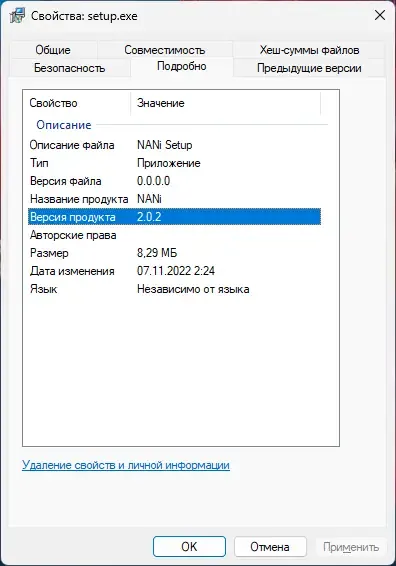Viewport: 396px width, 566px height.
Task: Click the Свойство column header
Action: (x=77, y=103)
